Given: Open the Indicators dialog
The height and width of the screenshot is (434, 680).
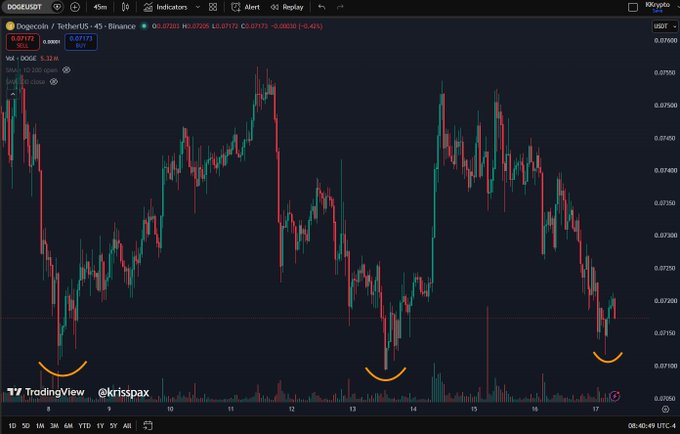Looking at the screenshot, I should [x=165, y=7].
